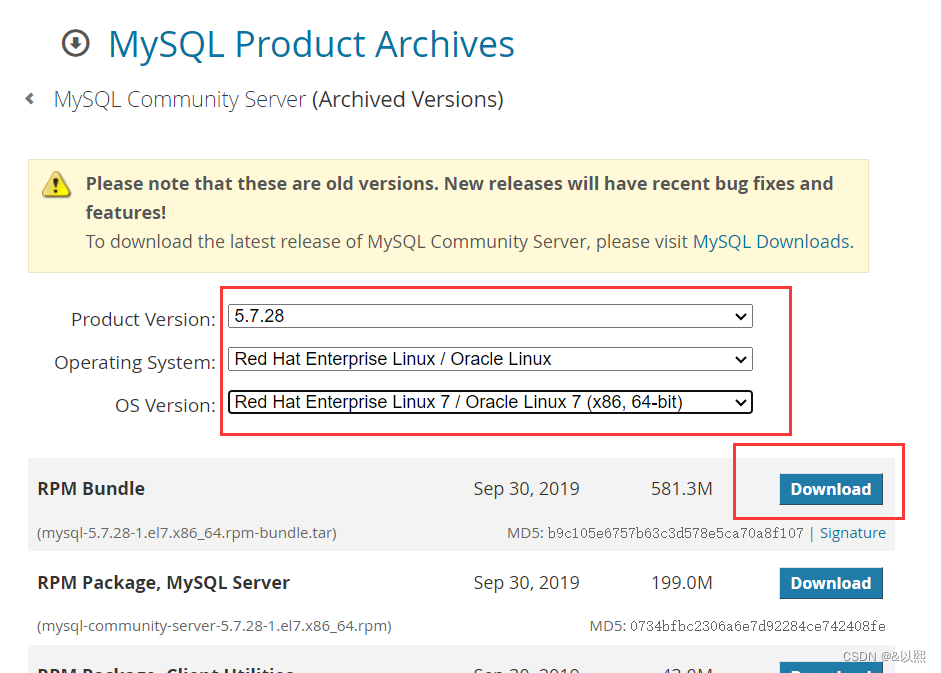Click the Operating System label
The height and width of the screenshot is (673, 941).
(x=135, y=363)
